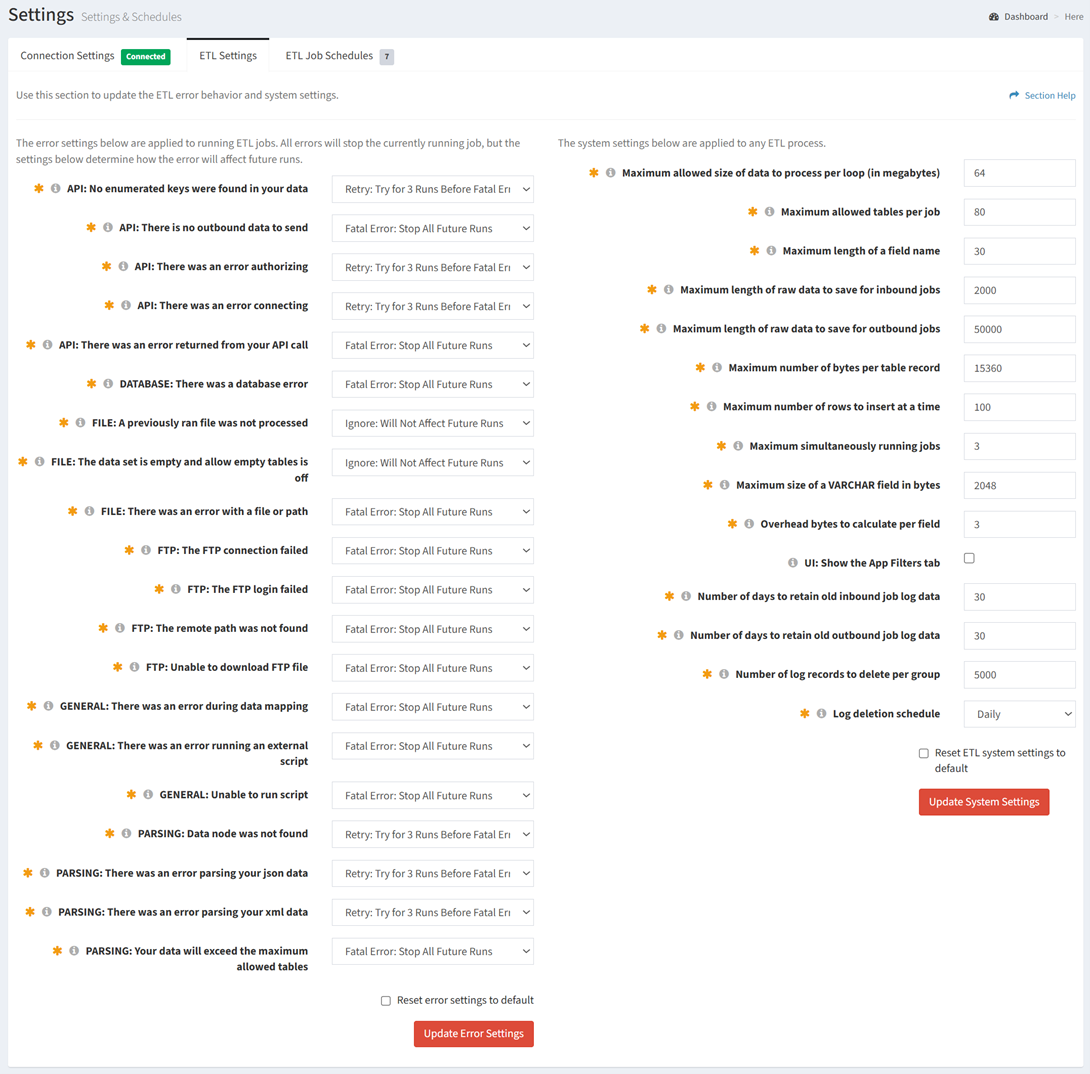Open the Log deletion schedule dropdown
This screenshot has height=1074, width=1090.
[1019, 714]
